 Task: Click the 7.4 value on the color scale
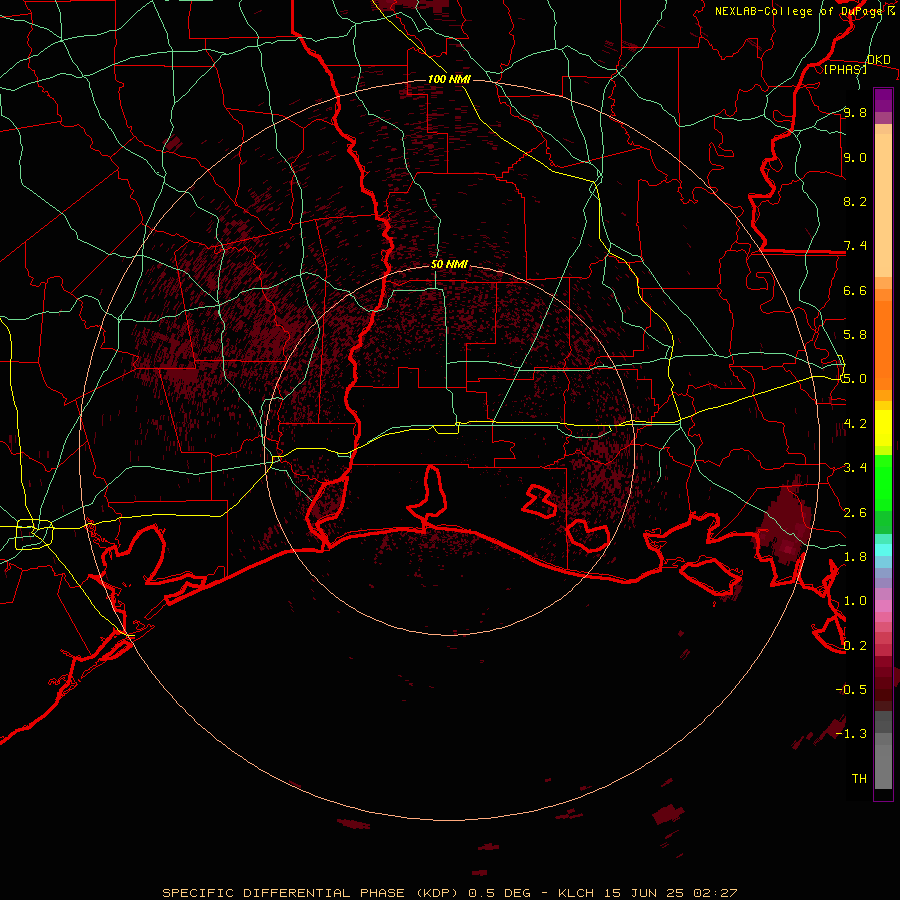(855, 246)
